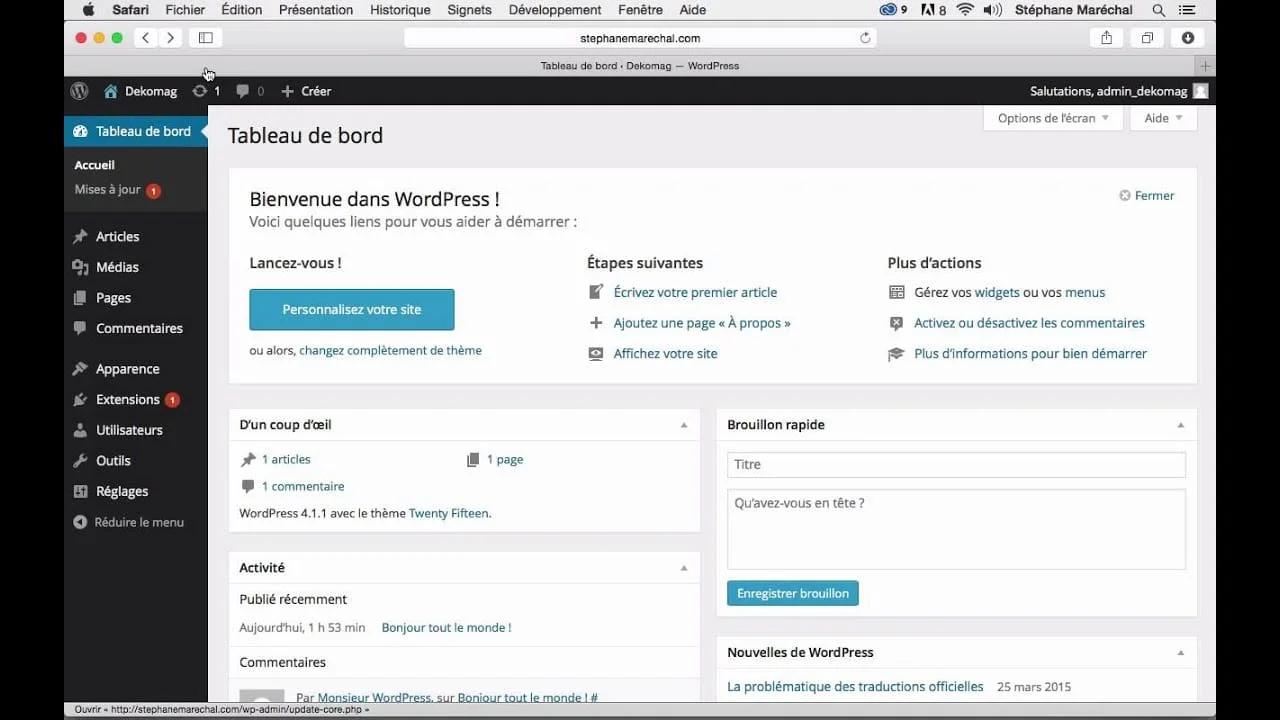1280x720 pixels.
Task: Open the Signets menu
Action: (x=469, y=10)
